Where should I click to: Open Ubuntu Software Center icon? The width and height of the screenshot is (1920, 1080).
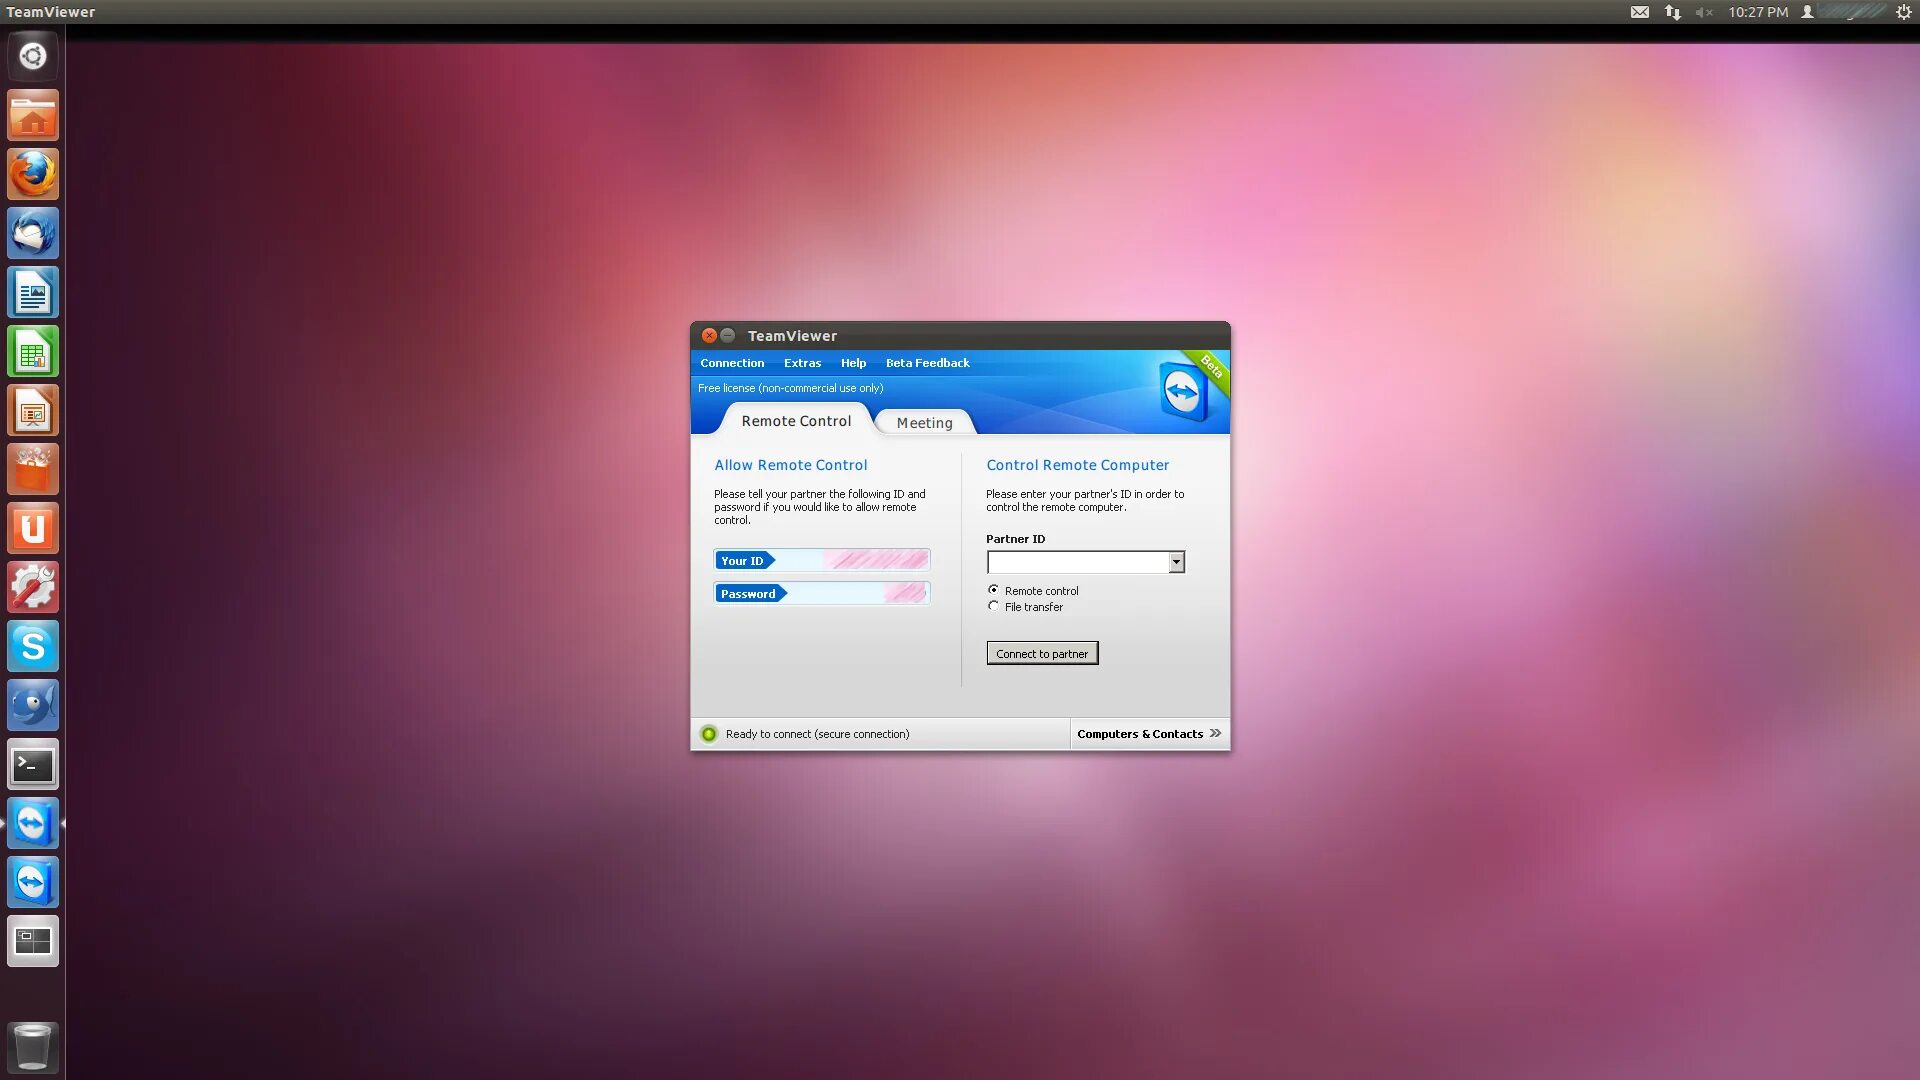point(33,469)
